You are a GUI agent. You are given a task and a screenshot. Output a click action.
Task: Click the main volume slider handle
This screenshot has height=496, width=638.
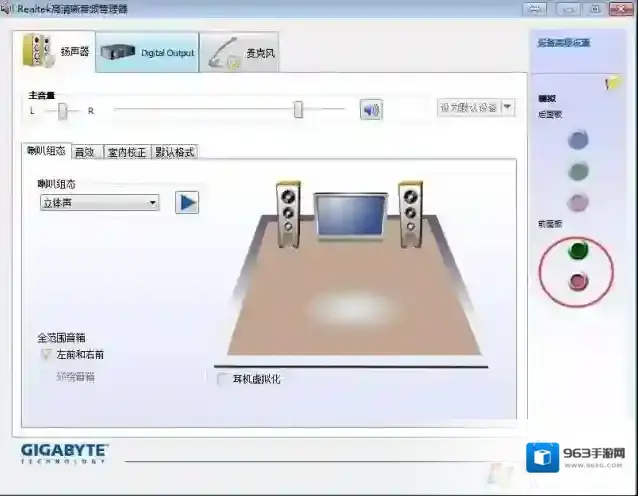coord(298,109)
